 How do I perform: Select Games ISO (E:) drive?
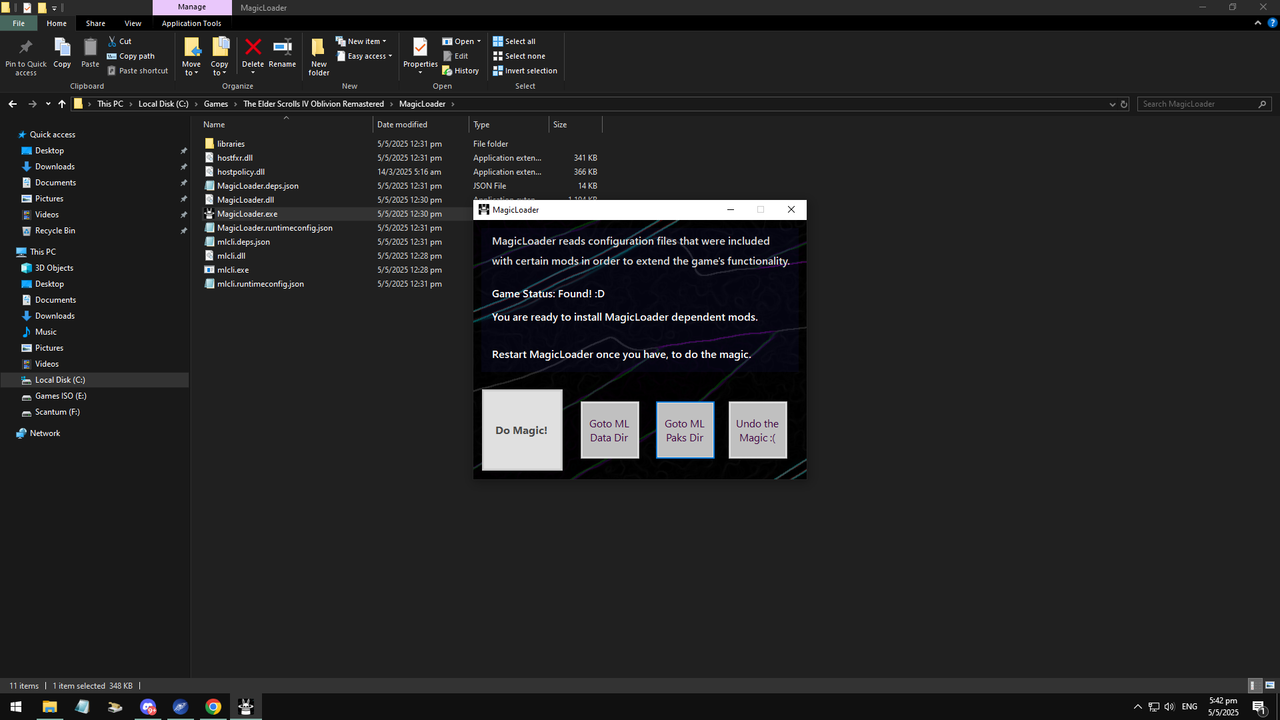click(x=60, y=396)
